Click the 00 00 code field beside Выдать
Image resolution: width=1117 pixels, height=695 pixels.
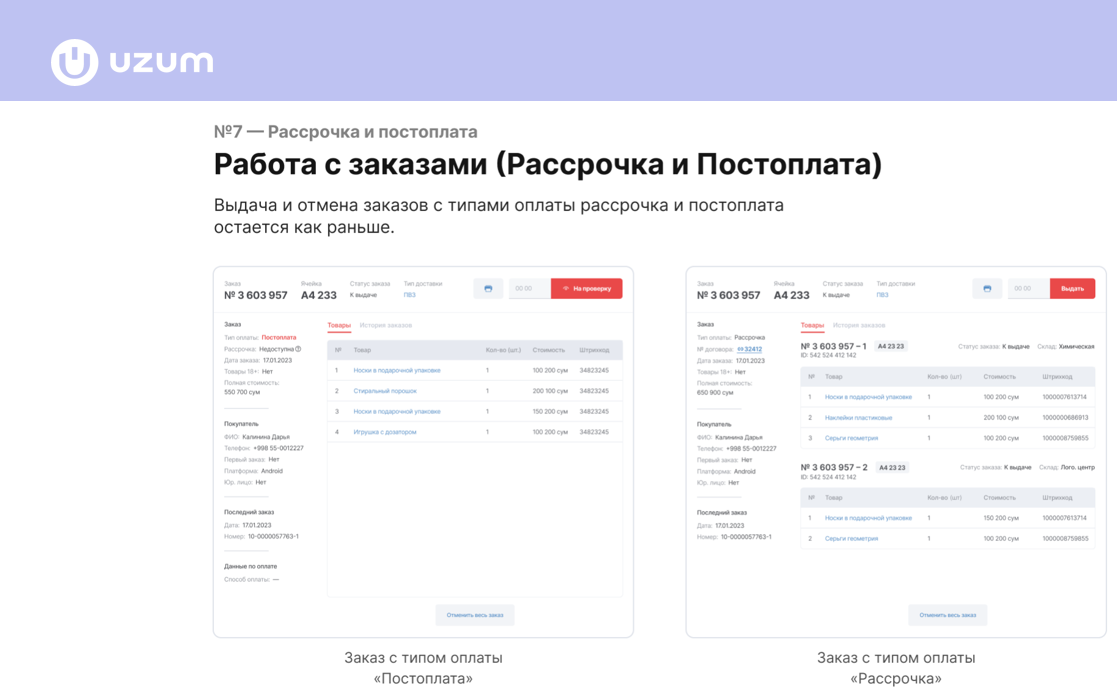[x=1028, y=288]
